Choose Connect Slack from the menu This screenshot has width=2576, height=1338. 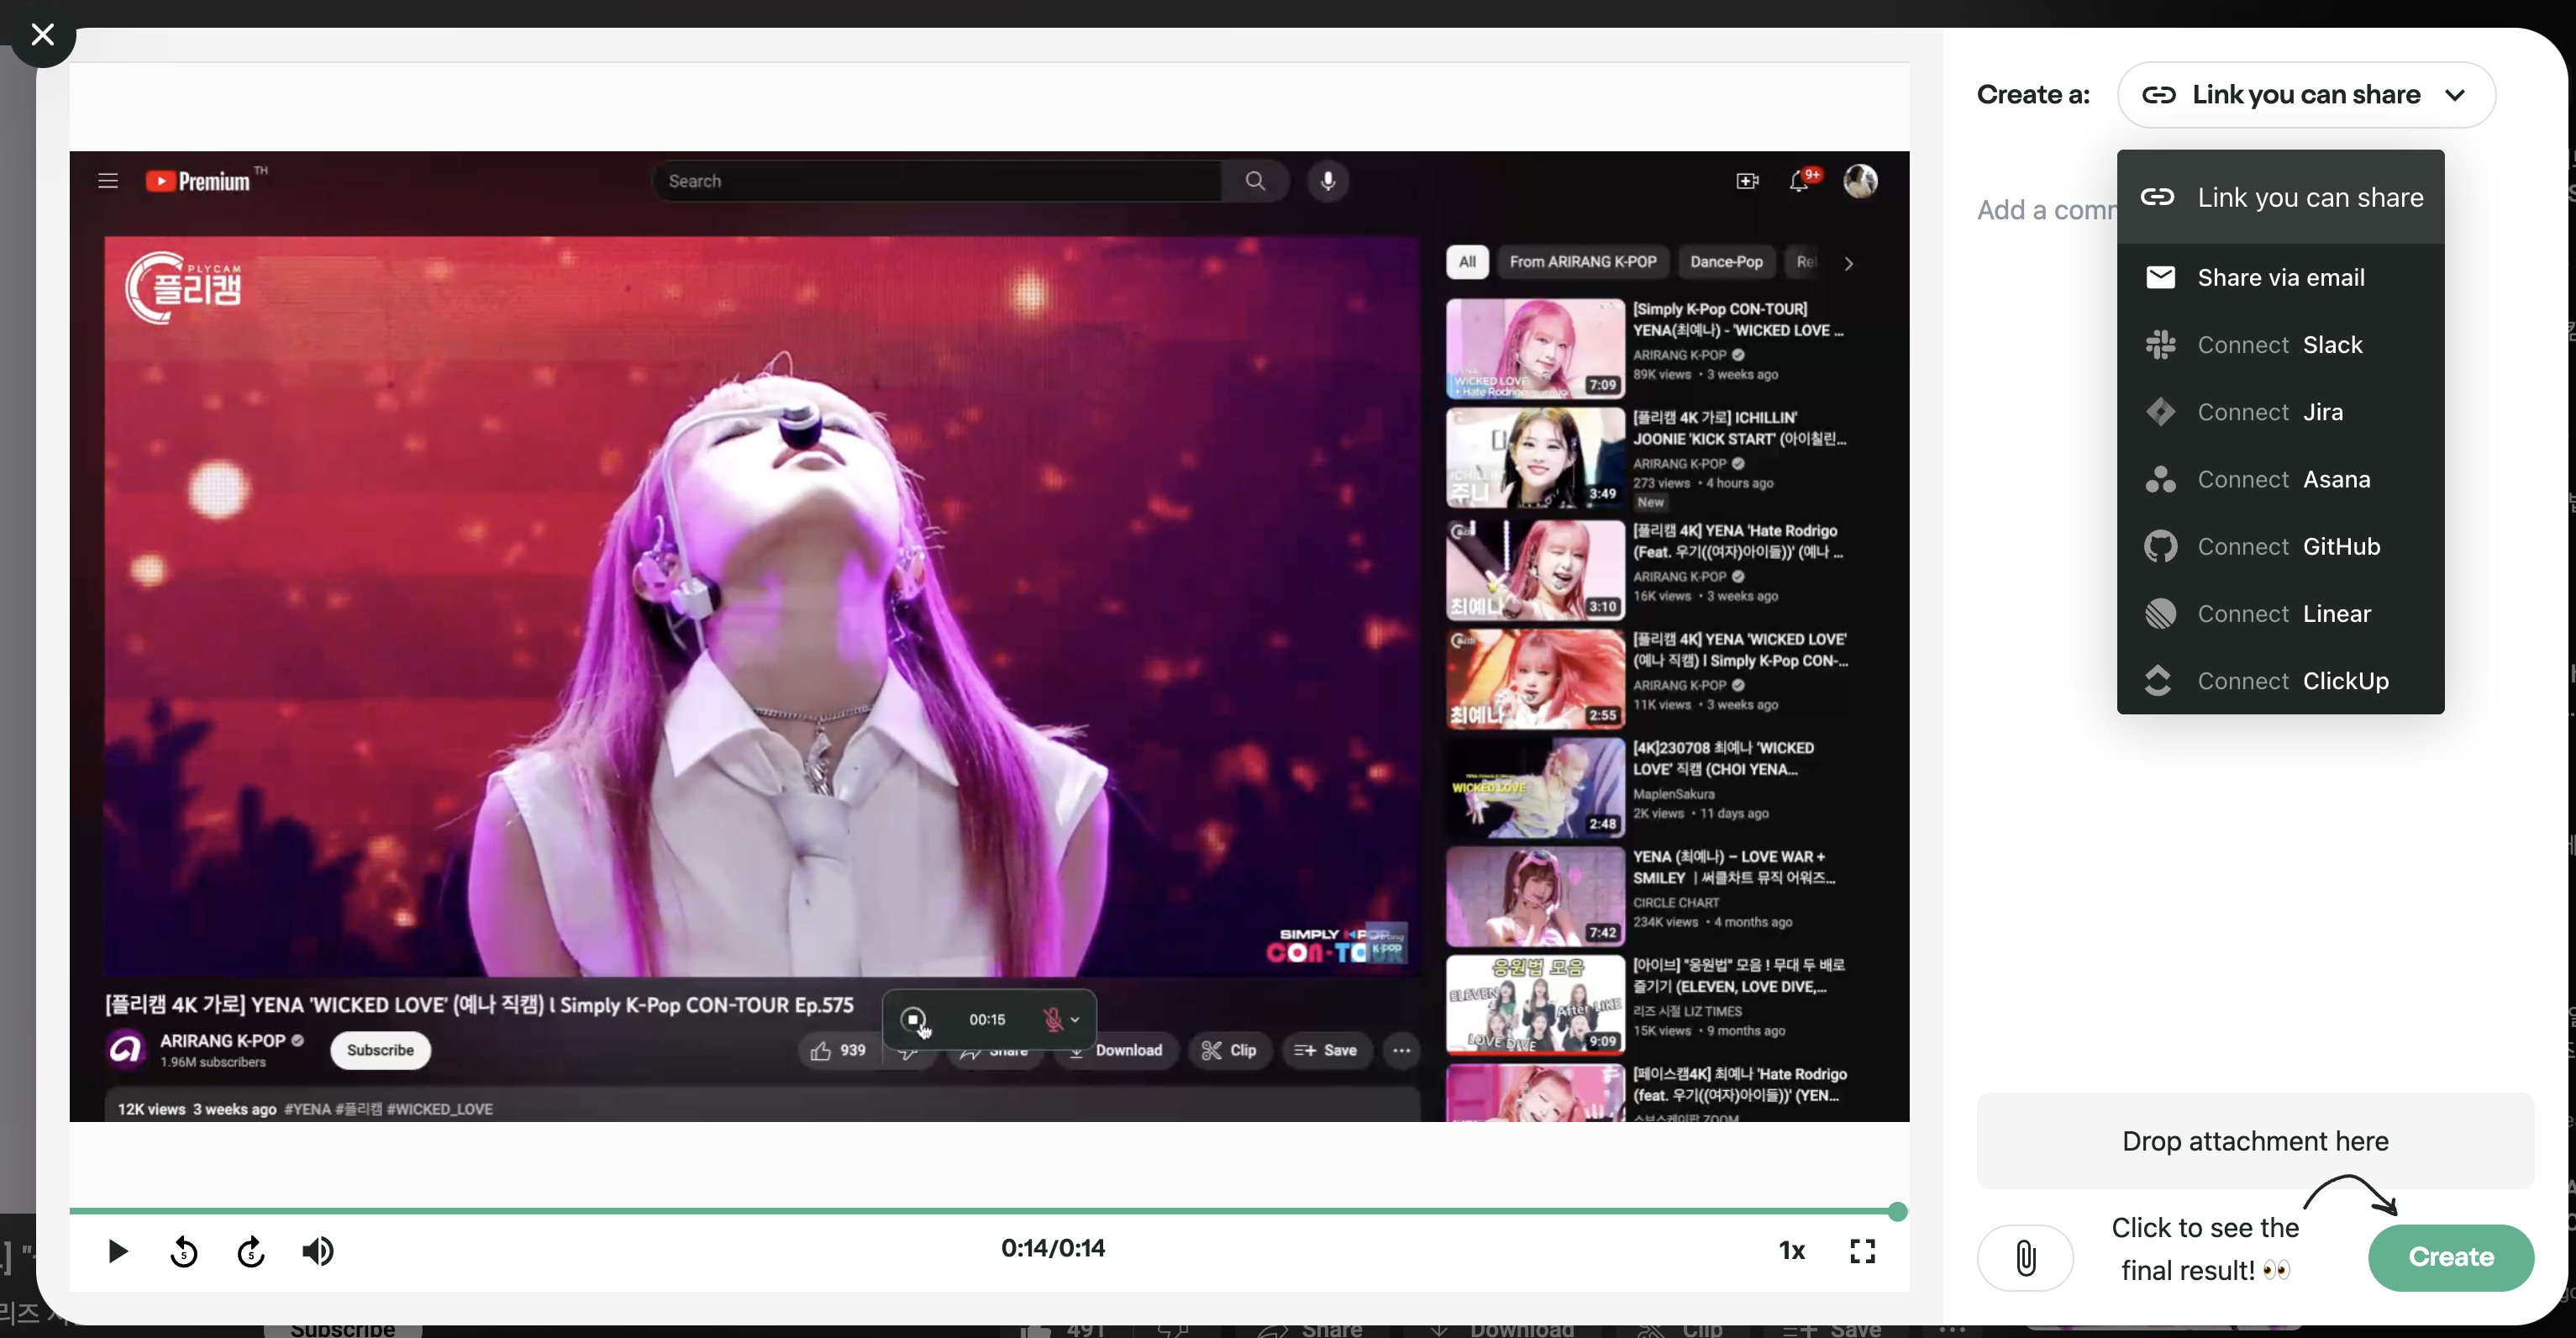click(2280, 345)
